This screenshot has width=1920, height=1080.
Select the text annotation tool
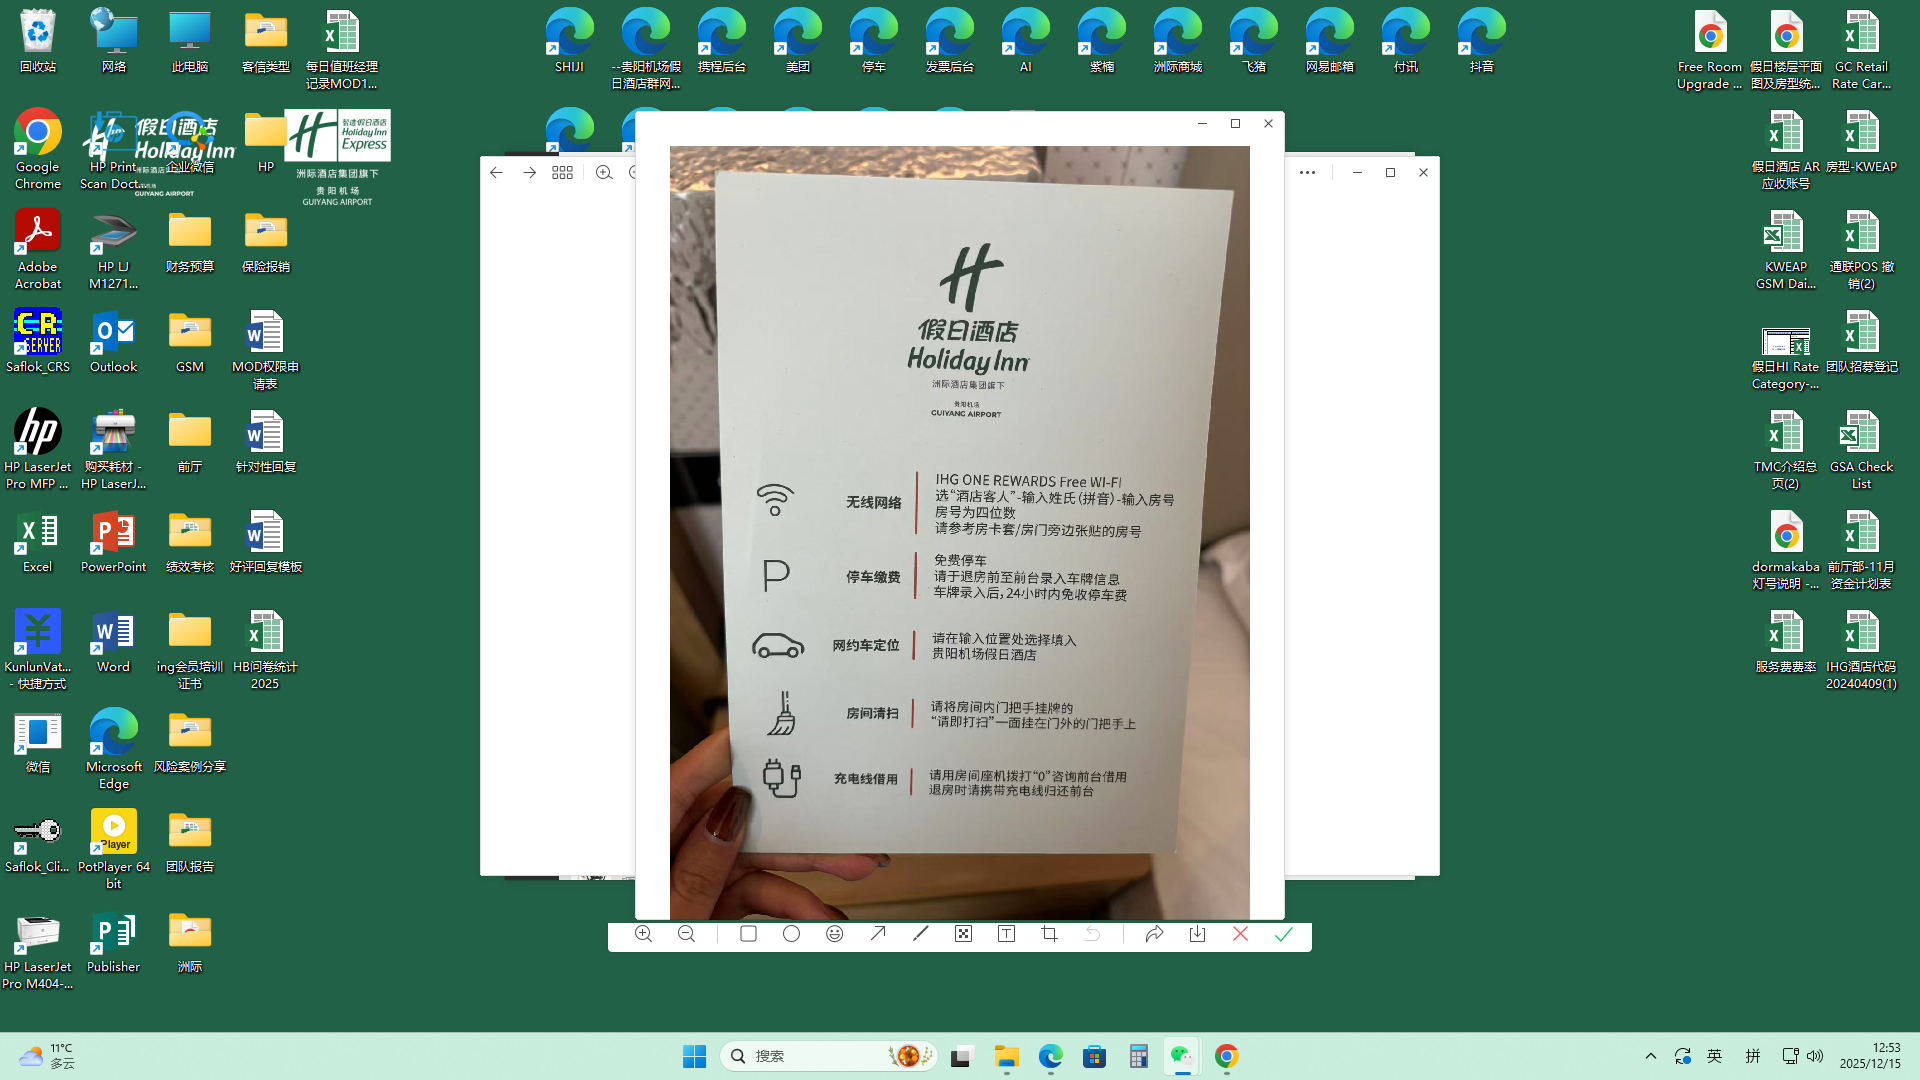tap(1007, 934)
